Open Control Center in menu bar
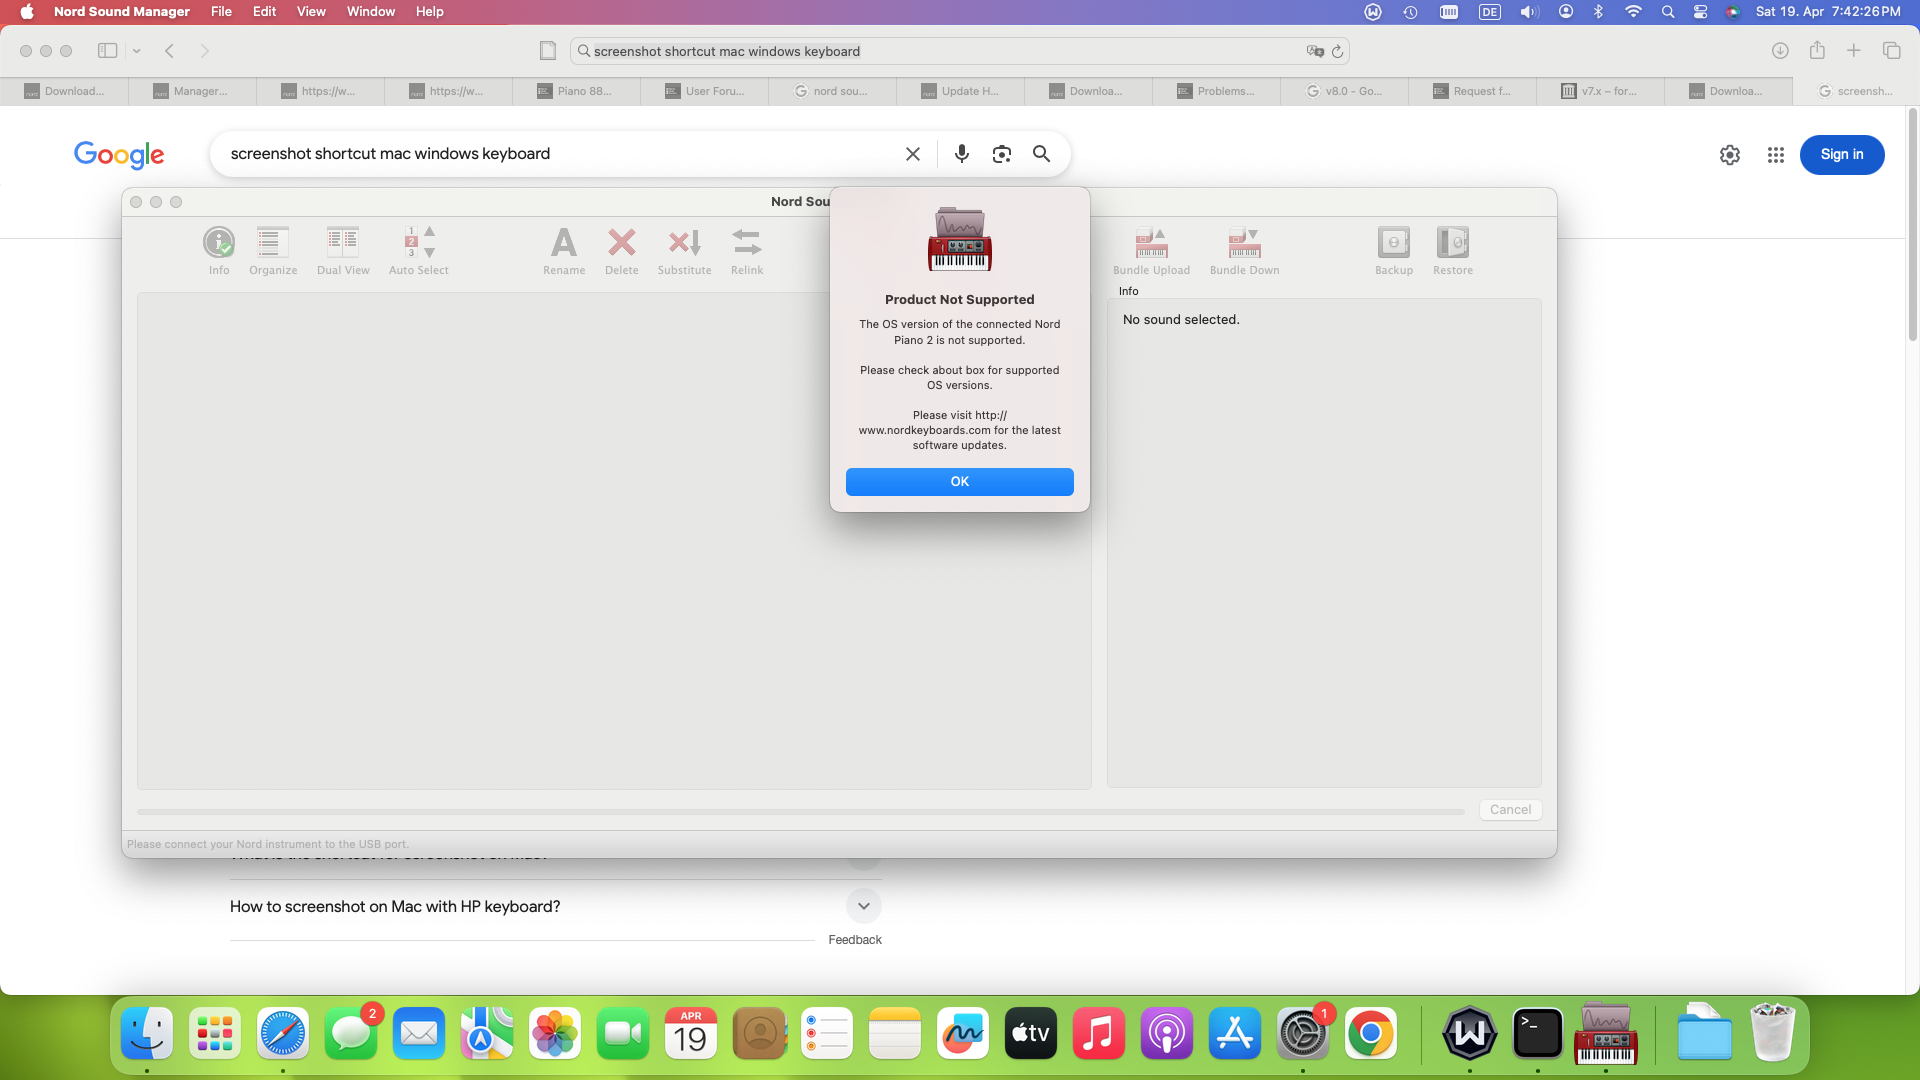 tap(1700, 12)
